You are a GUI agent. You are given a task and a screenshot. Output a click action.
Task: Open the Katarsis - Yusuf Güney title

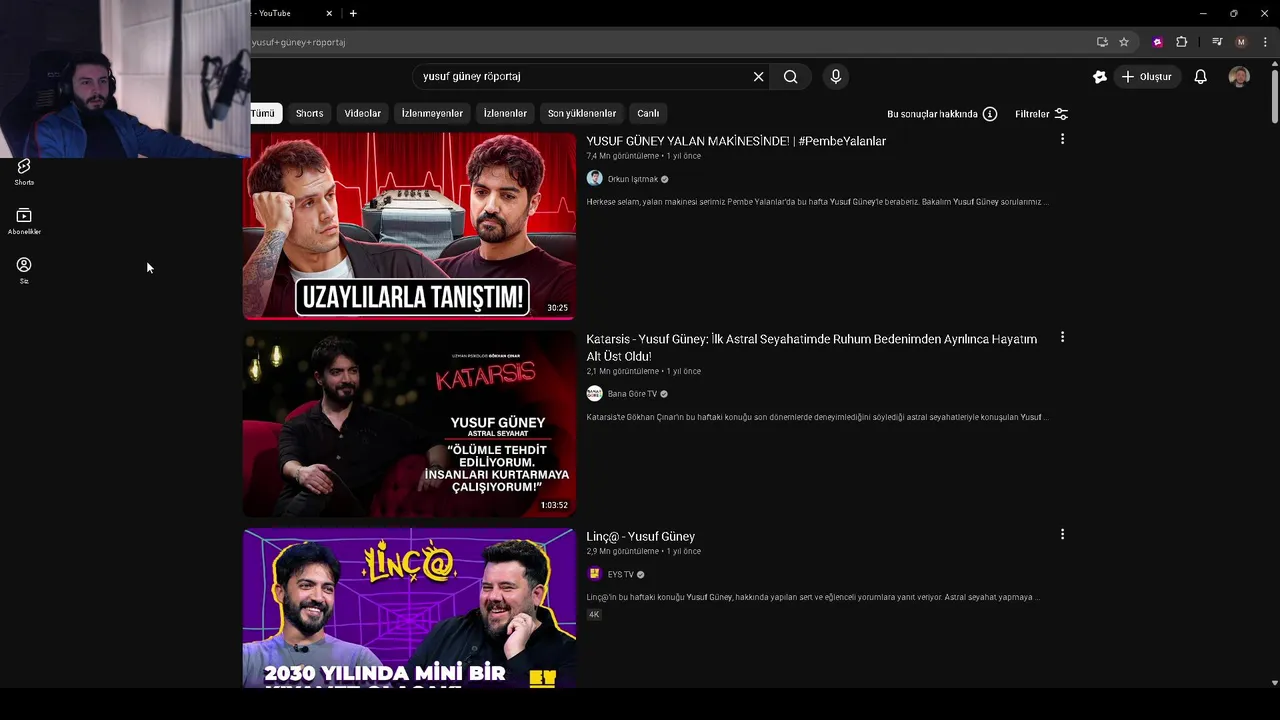(811, 347)
